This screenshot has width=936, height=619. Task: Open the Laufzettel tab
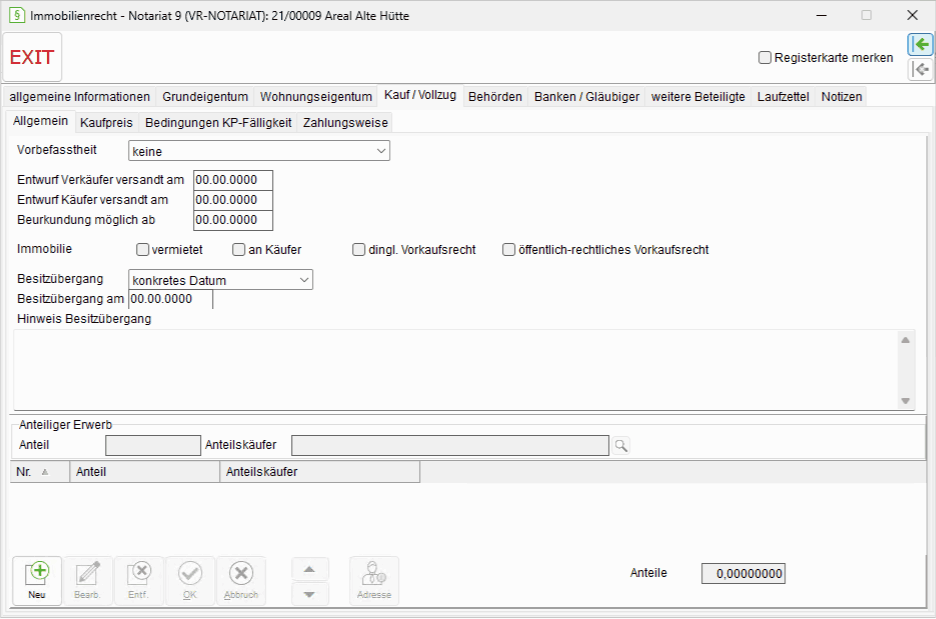[x=783, y=97]
